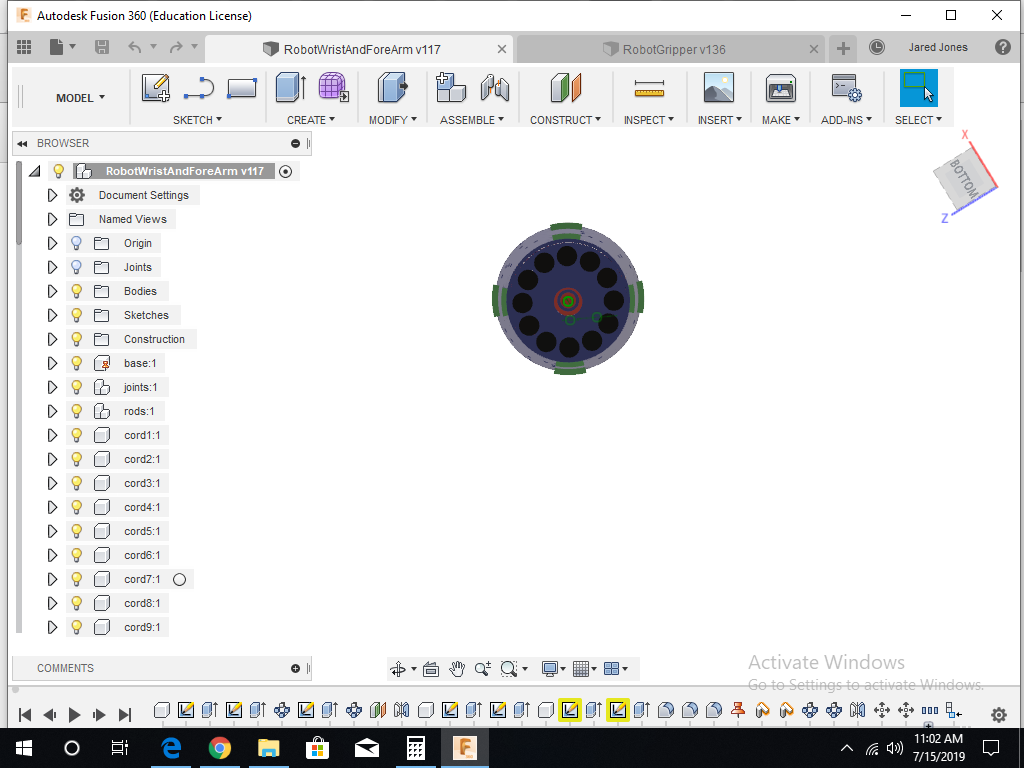Open the Calculator in the taskbar

(x=415, y=748)
